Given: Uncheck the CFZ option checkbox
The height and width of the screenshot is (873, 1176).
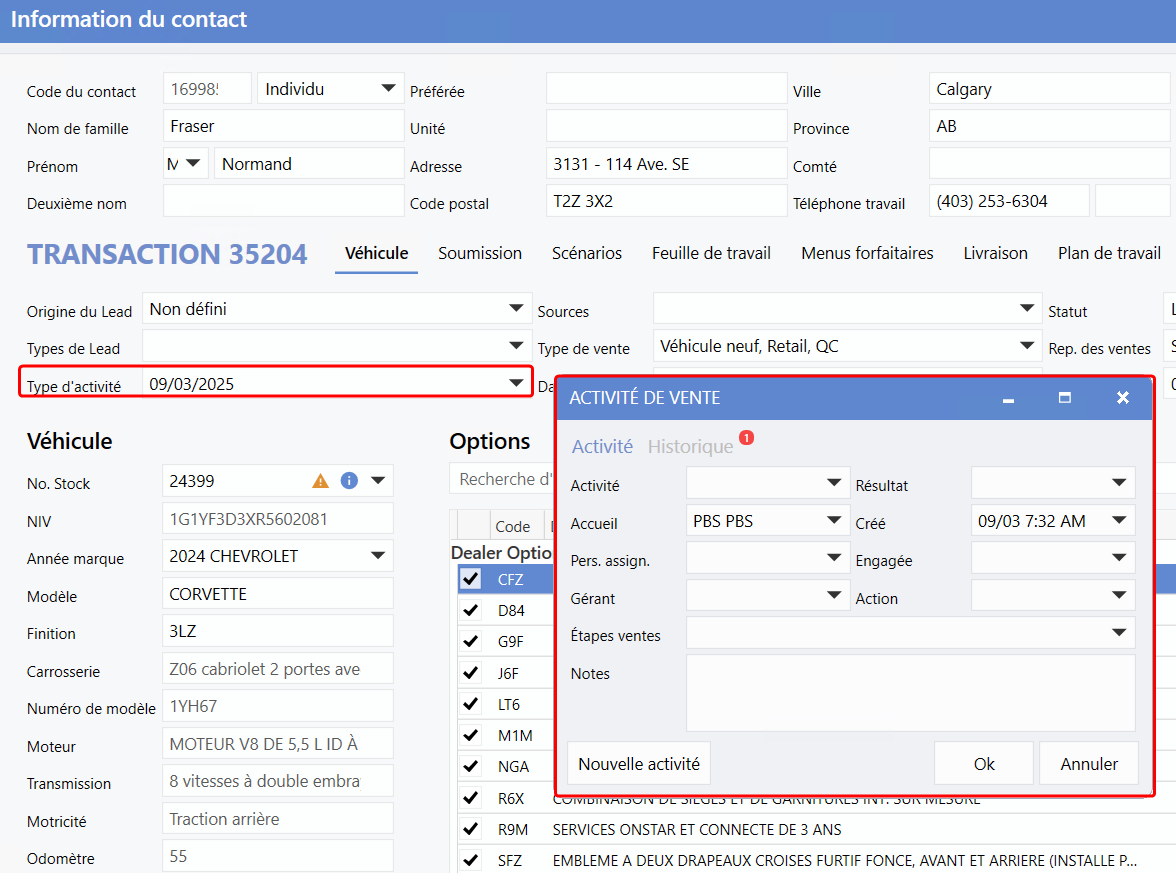Looking at the screenshot, I should pos(471,579).
